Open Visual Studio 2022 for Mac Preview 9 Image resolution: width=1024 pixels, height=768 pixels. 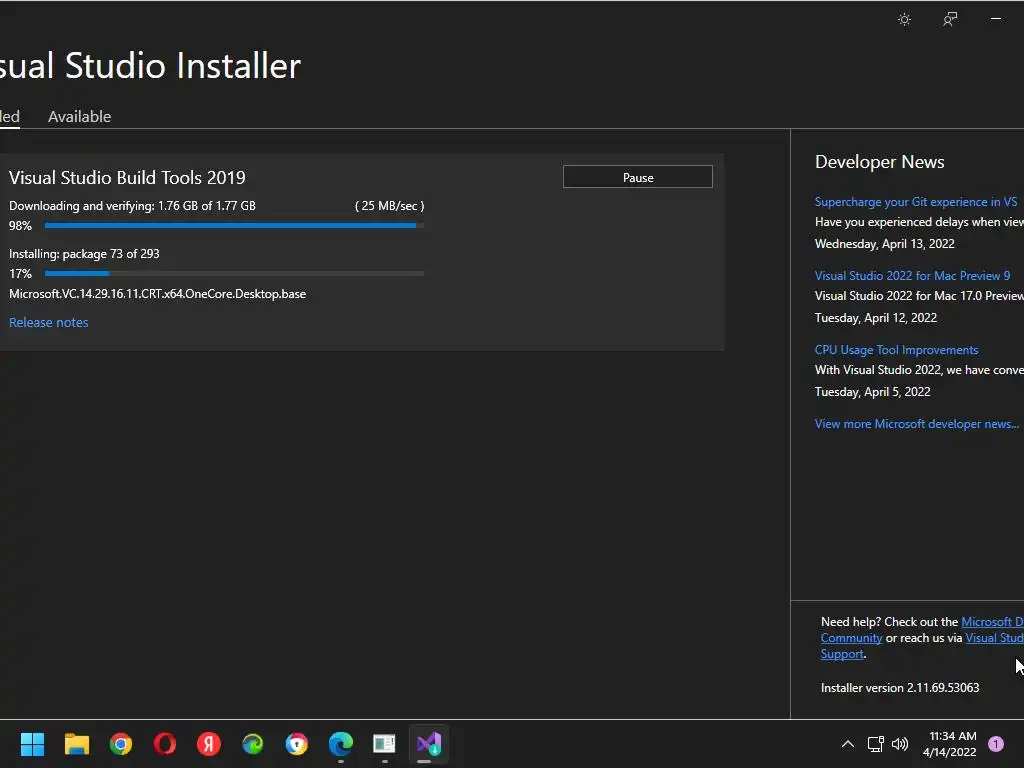click(x=912, y=276)
